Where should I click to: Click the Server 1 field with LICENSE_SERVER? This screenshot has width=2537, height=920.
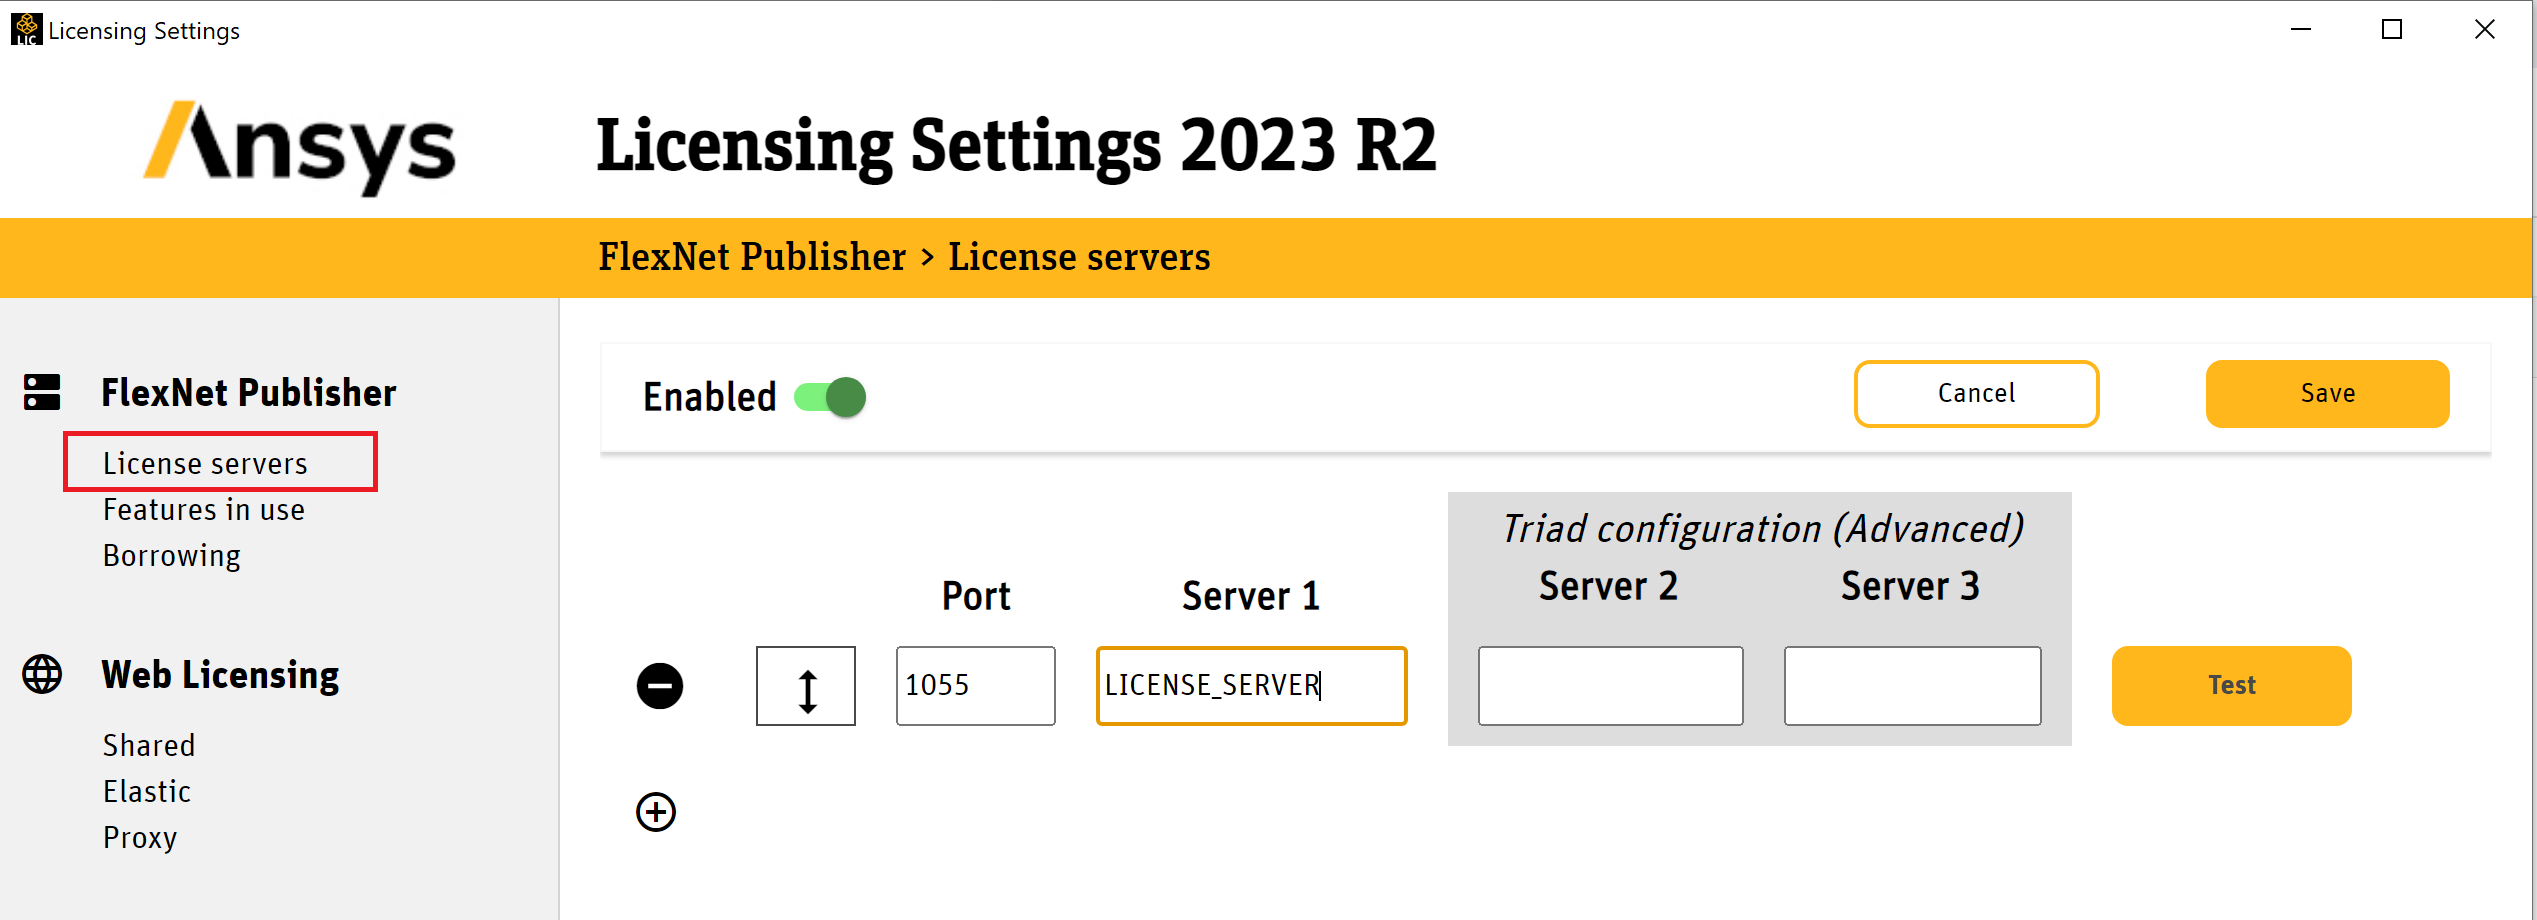point(1252,686)
